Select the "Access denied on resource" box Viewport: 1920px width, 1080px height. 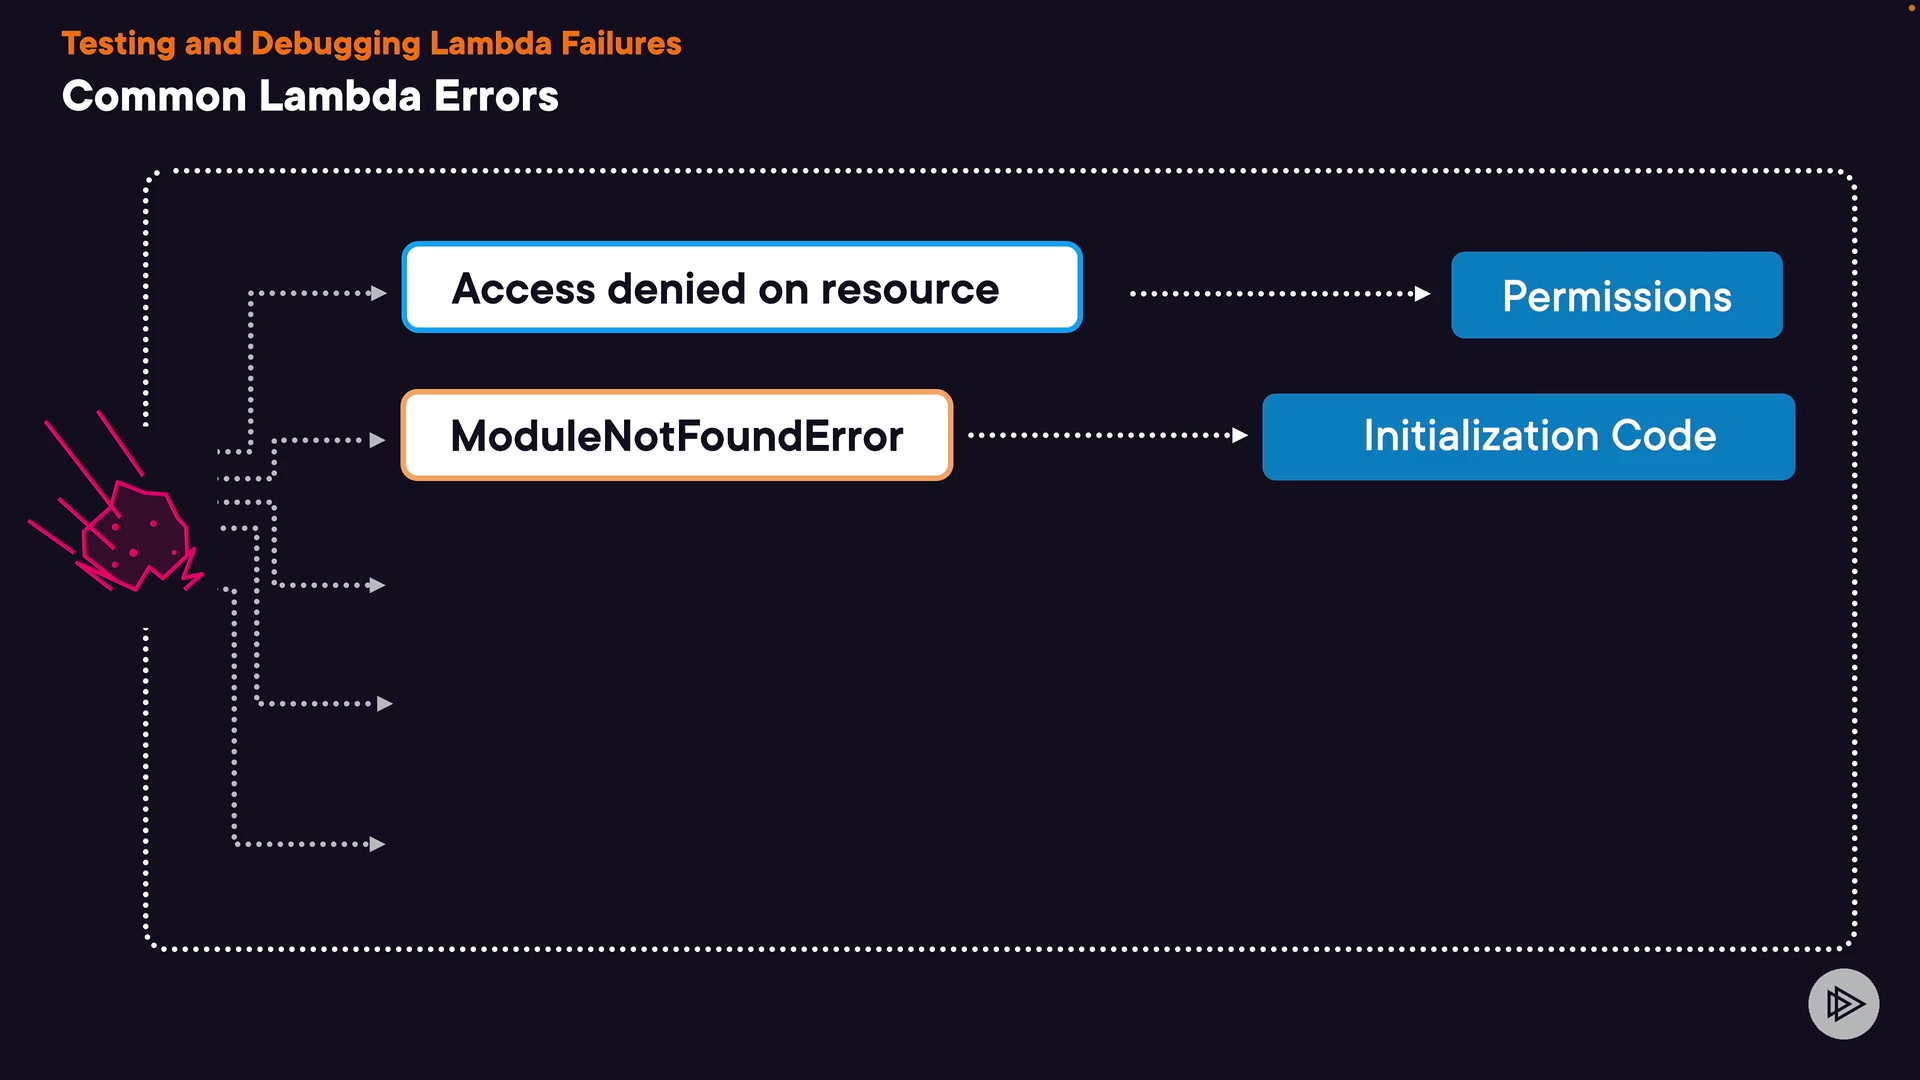click(x=741, y=288)
